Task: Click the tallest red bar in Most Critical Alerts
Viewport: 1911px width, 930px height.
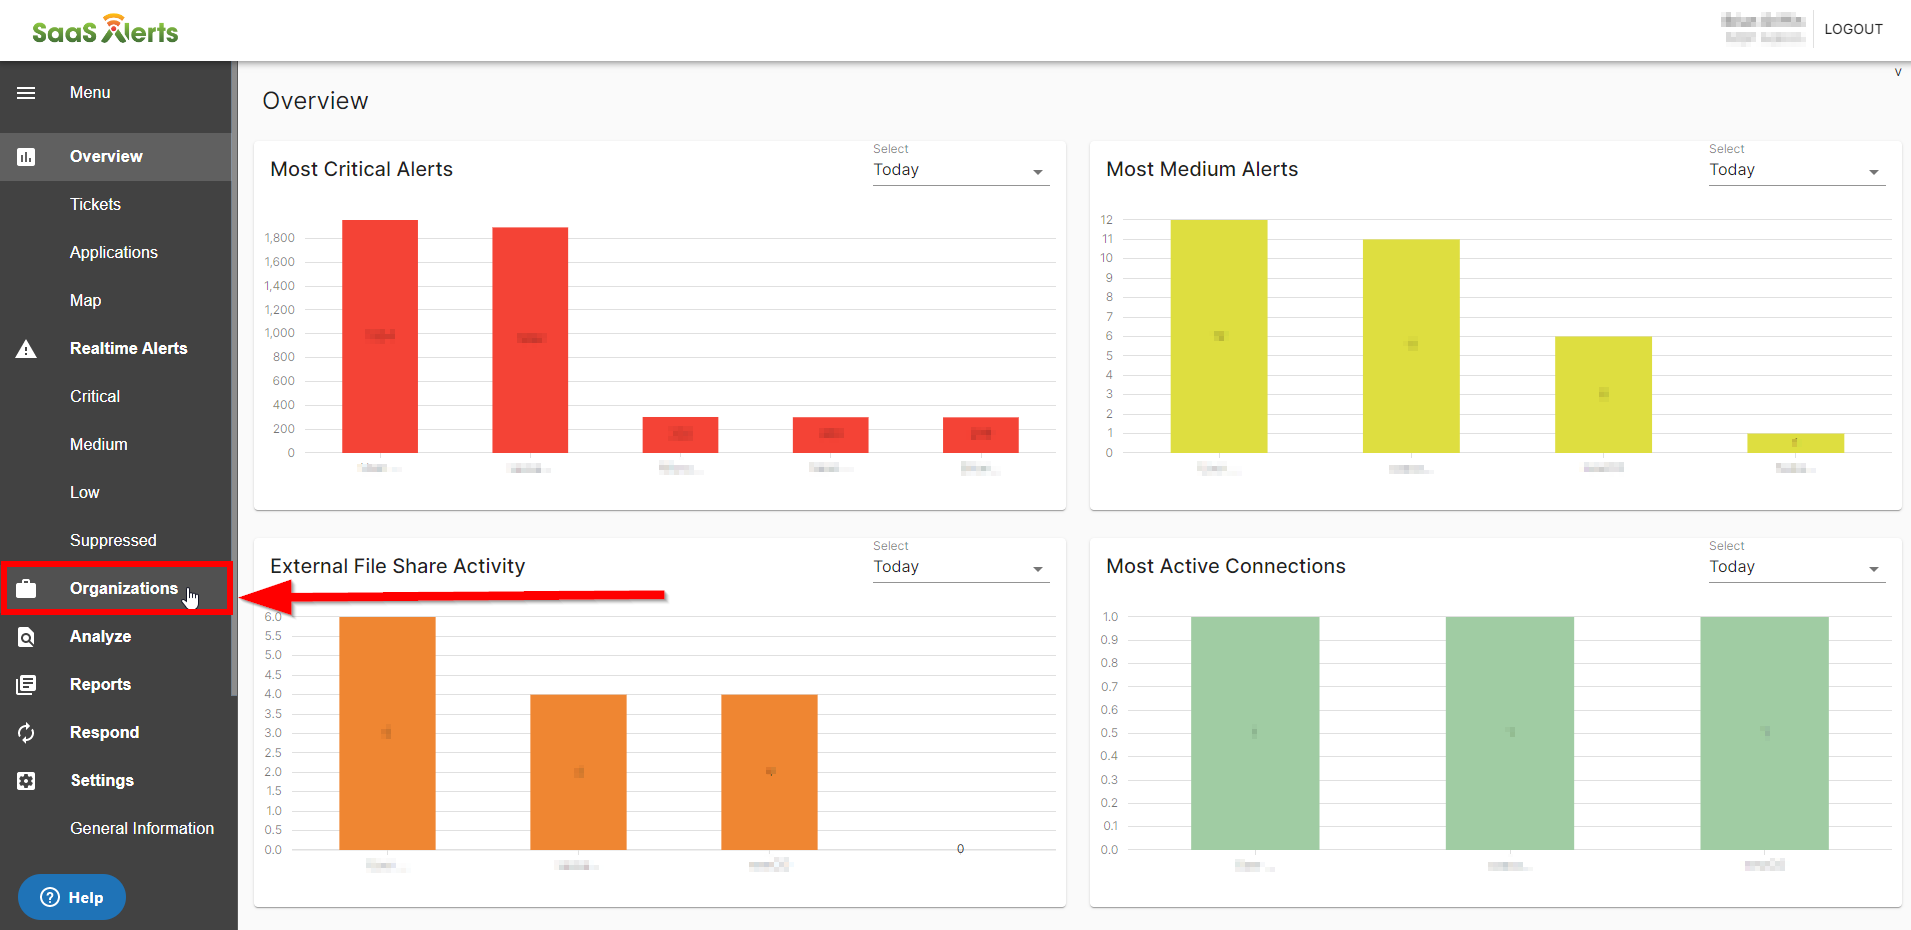Action: pos(380,336)
